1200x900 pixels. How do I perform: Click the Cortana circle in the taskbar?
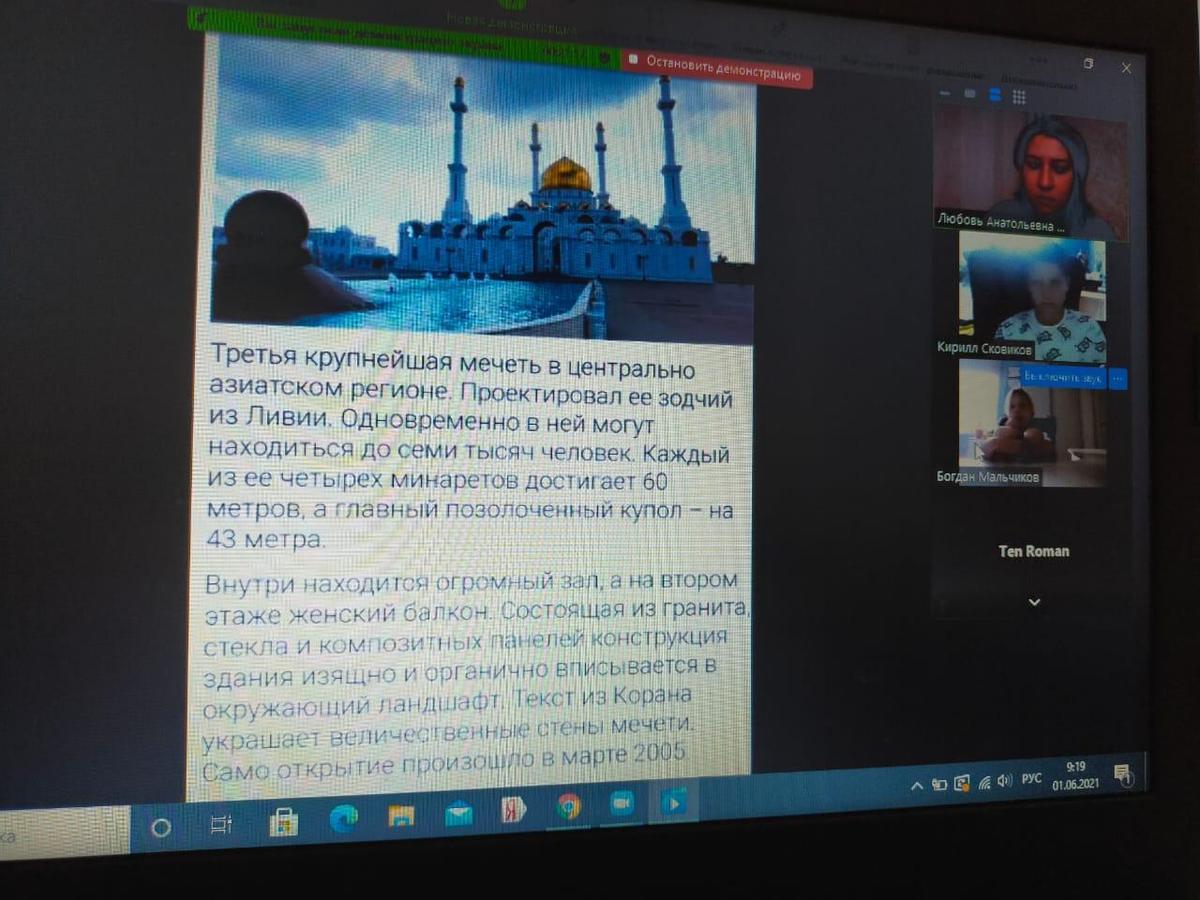pyautogui.click(x=161, y=829)
